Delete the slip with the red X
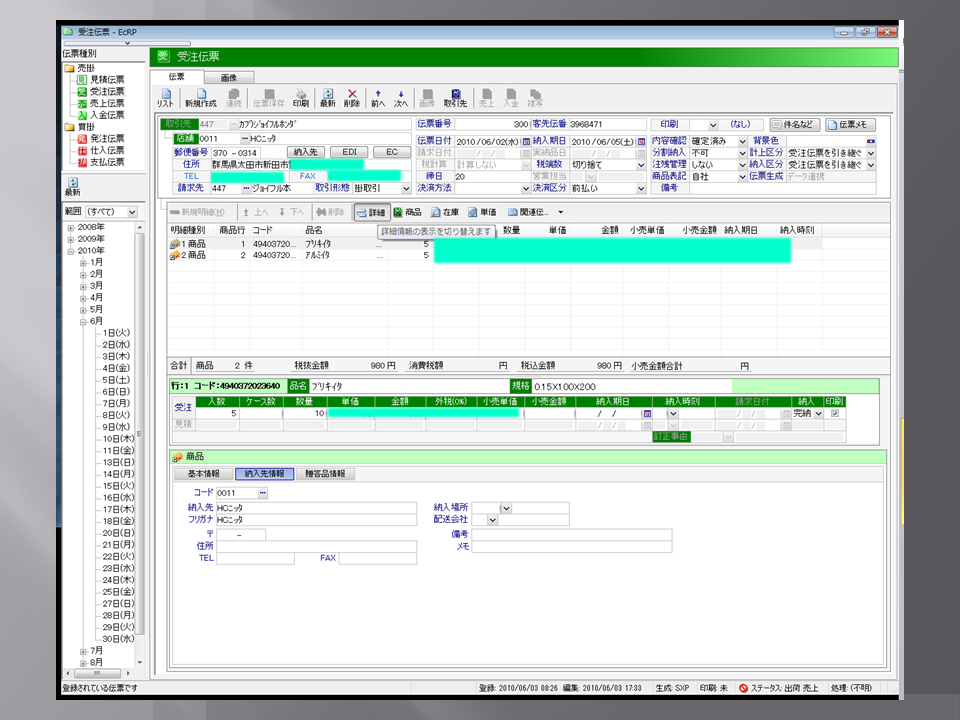 (x=352, y=96)
